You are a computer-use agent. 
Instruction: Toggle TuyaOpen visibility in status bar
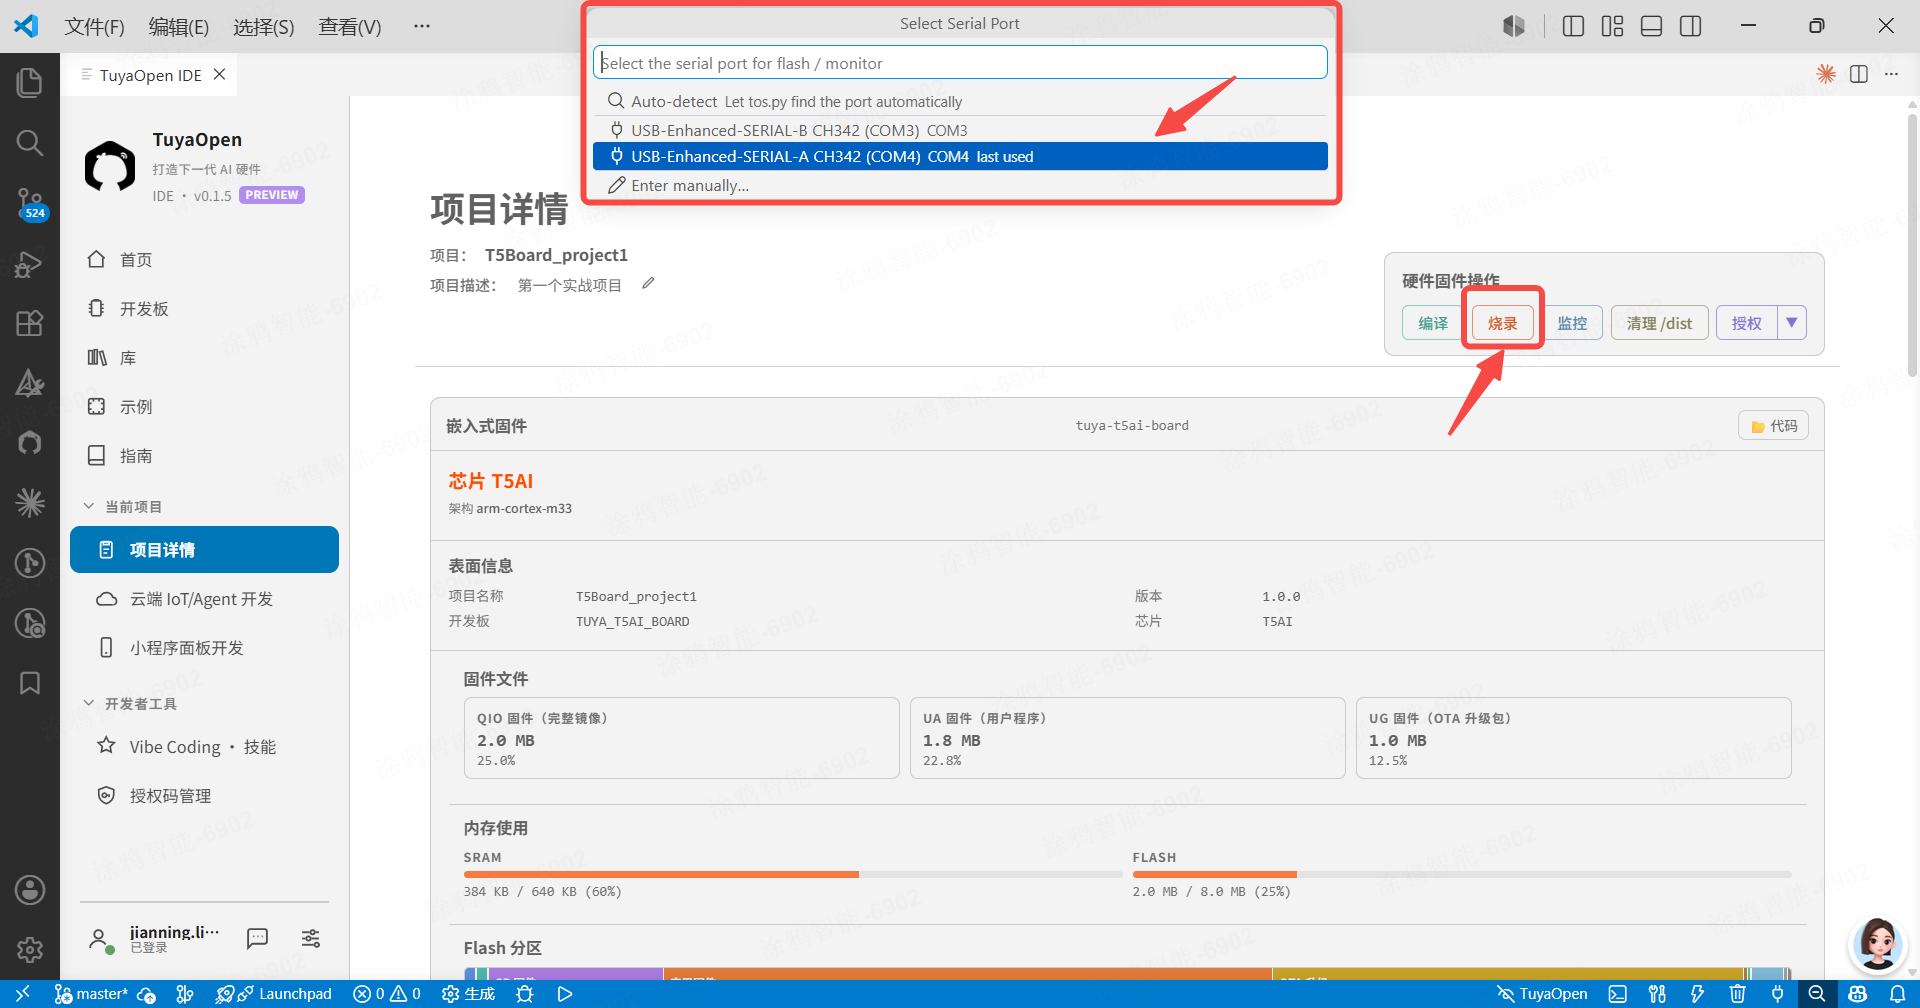[1542, 994]
